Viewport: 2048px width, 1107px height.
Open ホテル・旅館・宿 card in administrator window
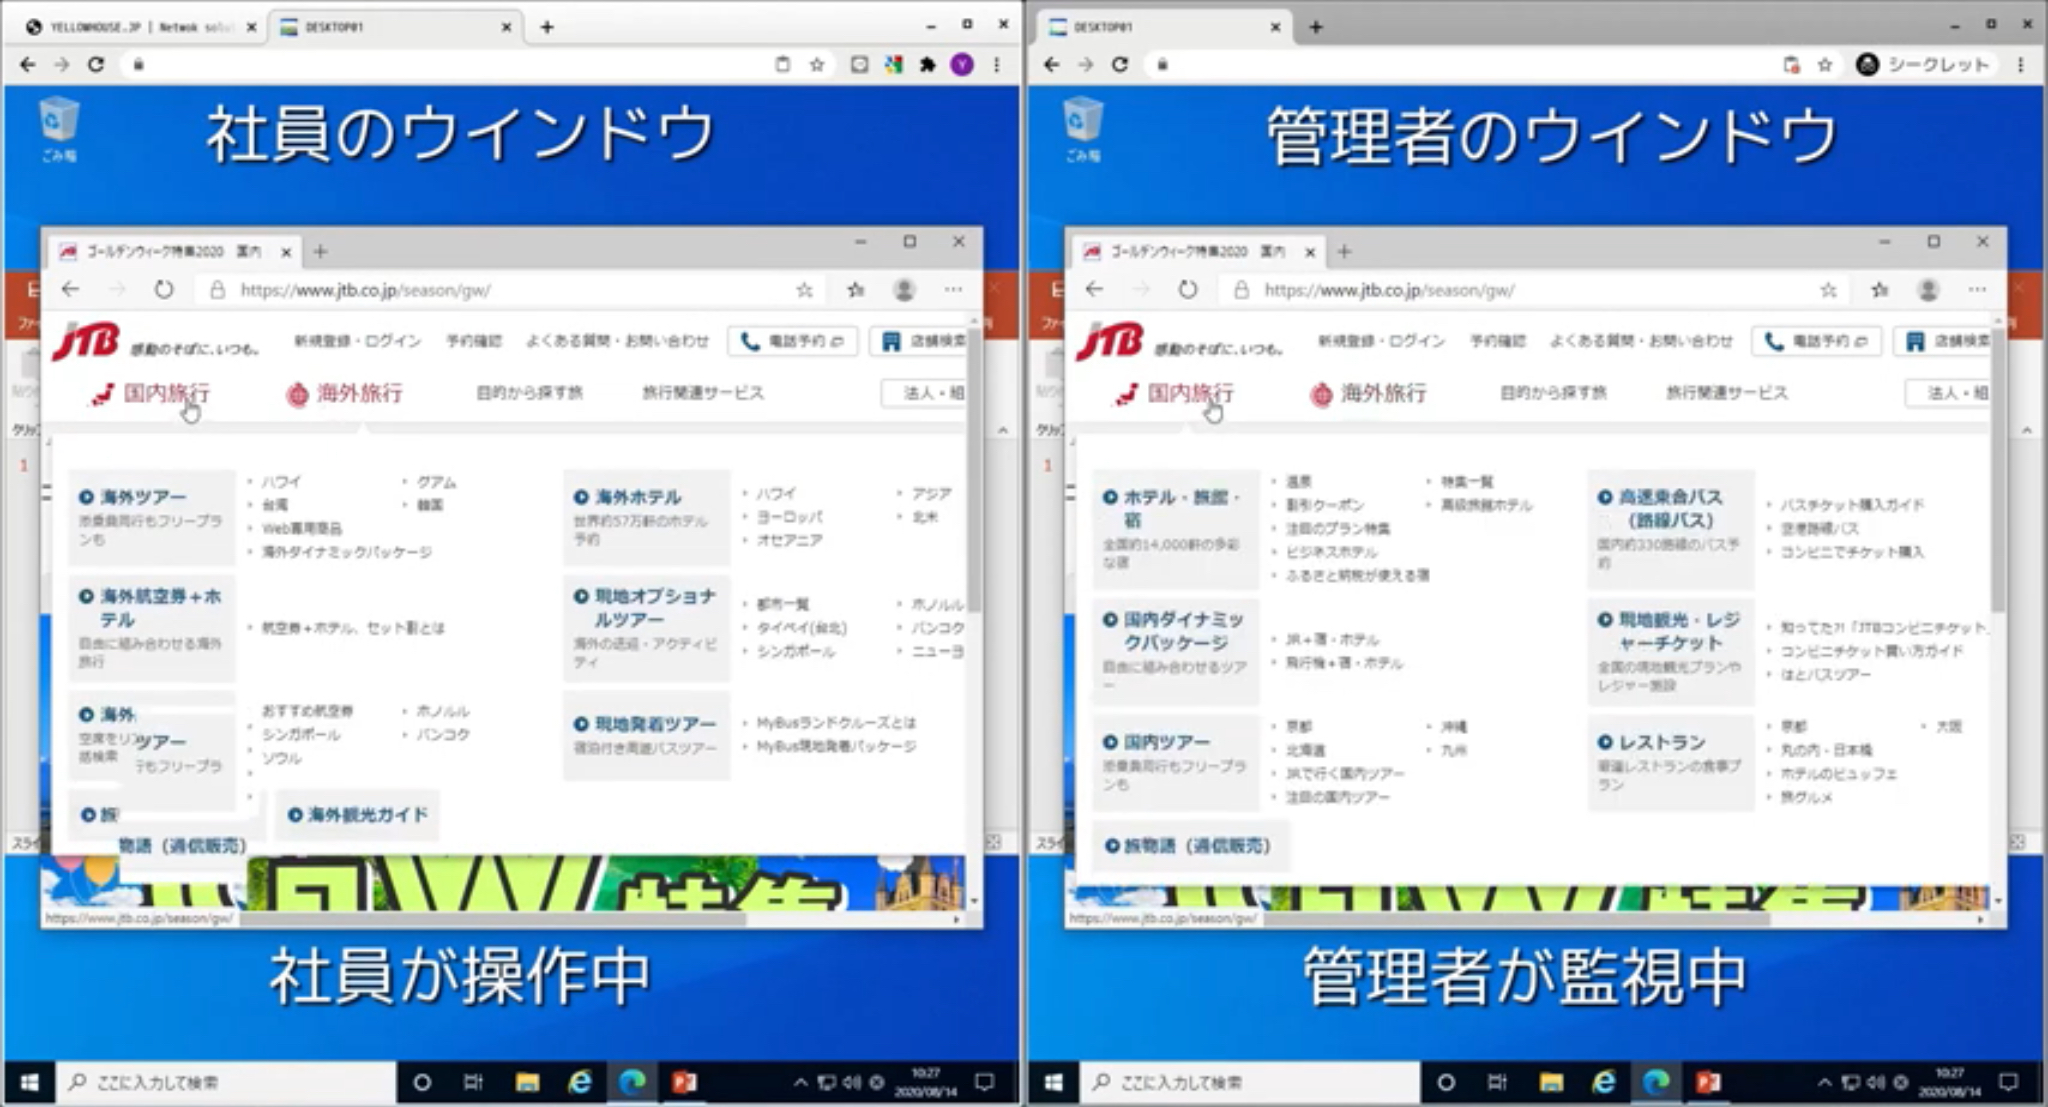pos(1176,529)
